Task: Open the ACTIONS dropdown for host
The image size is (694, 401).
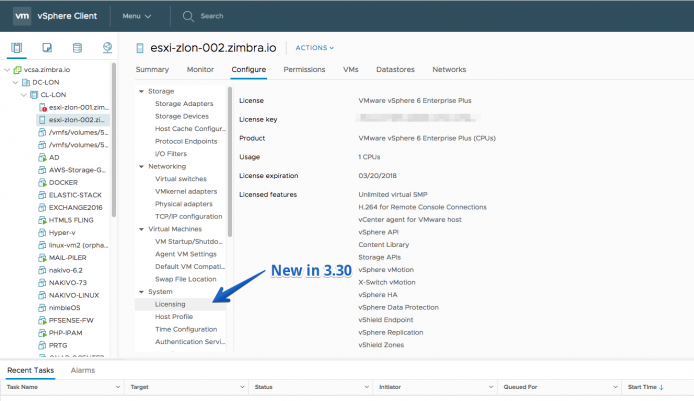Action: [x=315, y=48]
